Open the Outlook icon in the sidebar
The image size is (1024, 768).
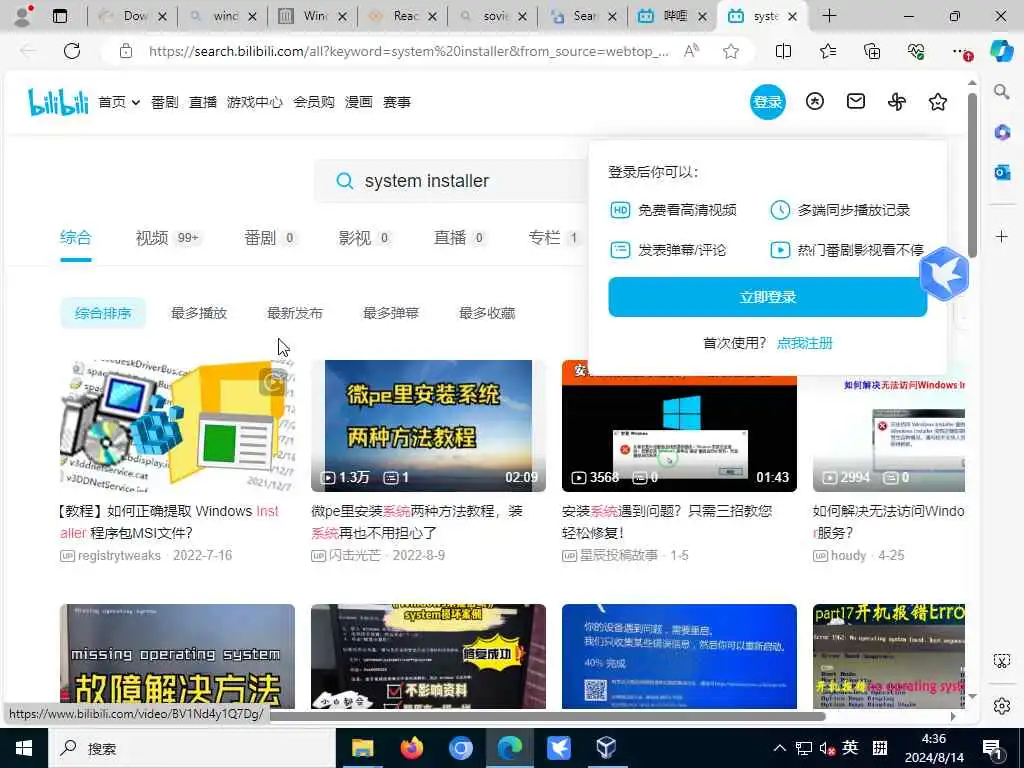click(1002, 172)
